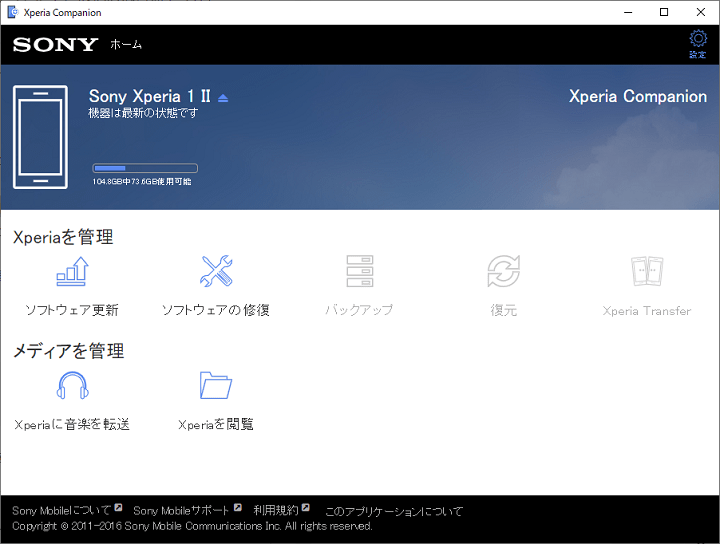The height and width of the screenshot is (544, 720).
Task: Click the Xperiaに音楽を転送 label
Action: click(x=72, y=424)
